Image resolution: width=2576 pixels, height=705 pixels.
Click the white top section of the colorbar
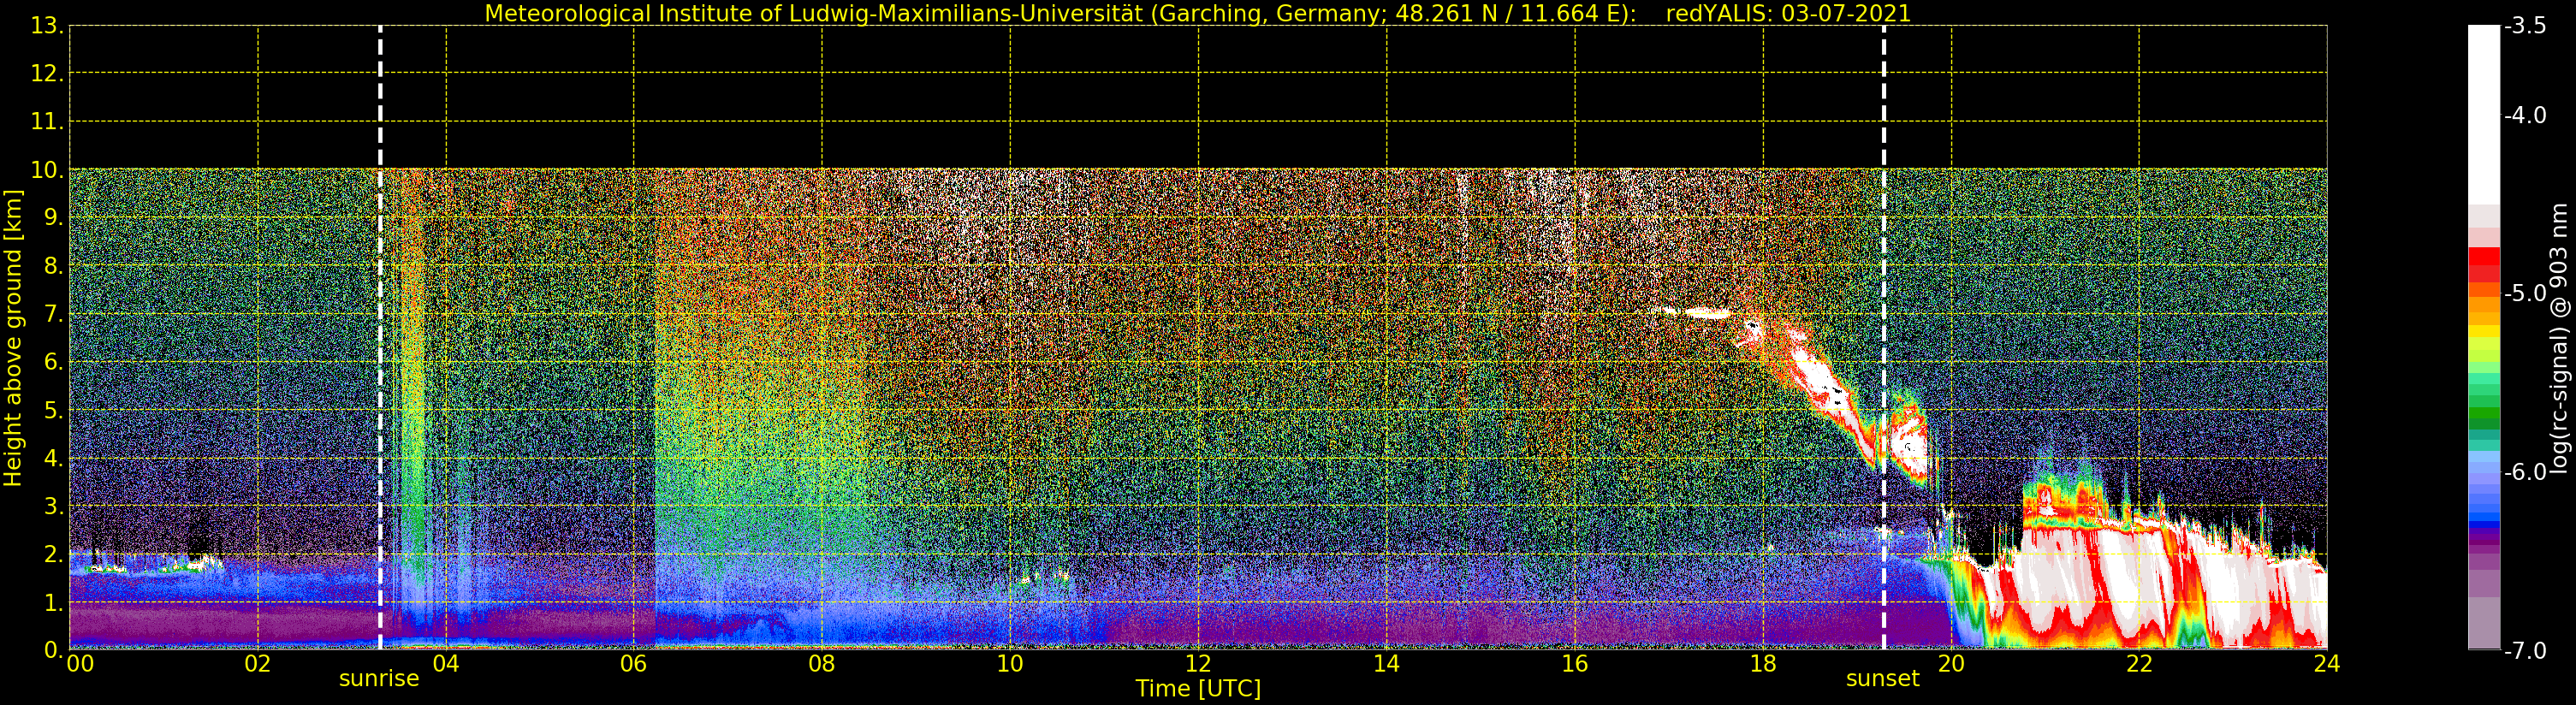coord(2484,115)
